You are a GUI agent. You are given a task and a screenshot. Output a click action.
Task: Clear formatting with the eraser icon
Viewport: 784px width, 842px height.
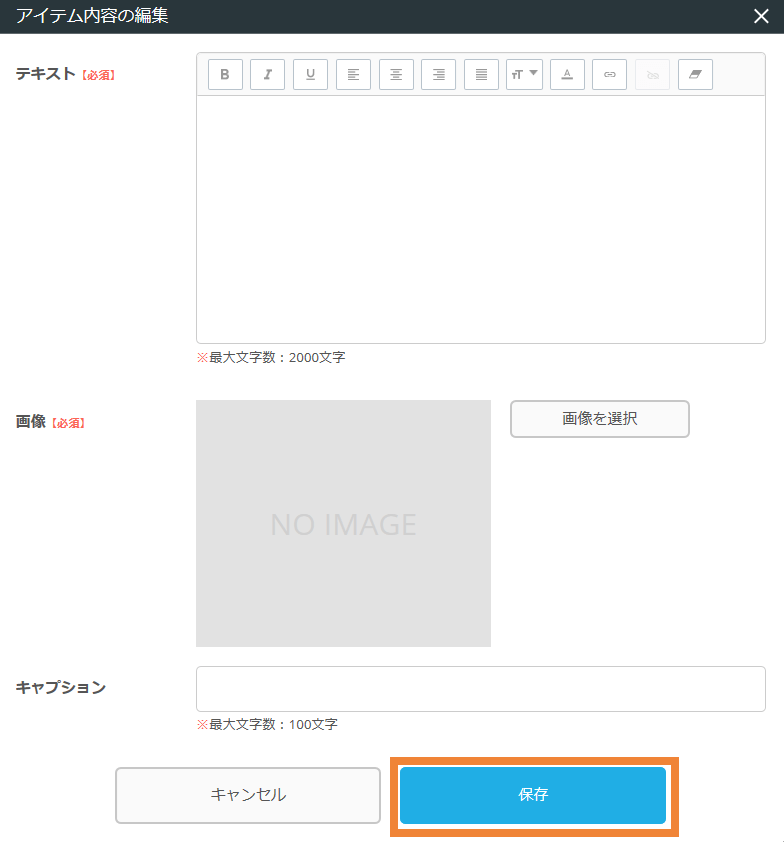coord(695,74)
